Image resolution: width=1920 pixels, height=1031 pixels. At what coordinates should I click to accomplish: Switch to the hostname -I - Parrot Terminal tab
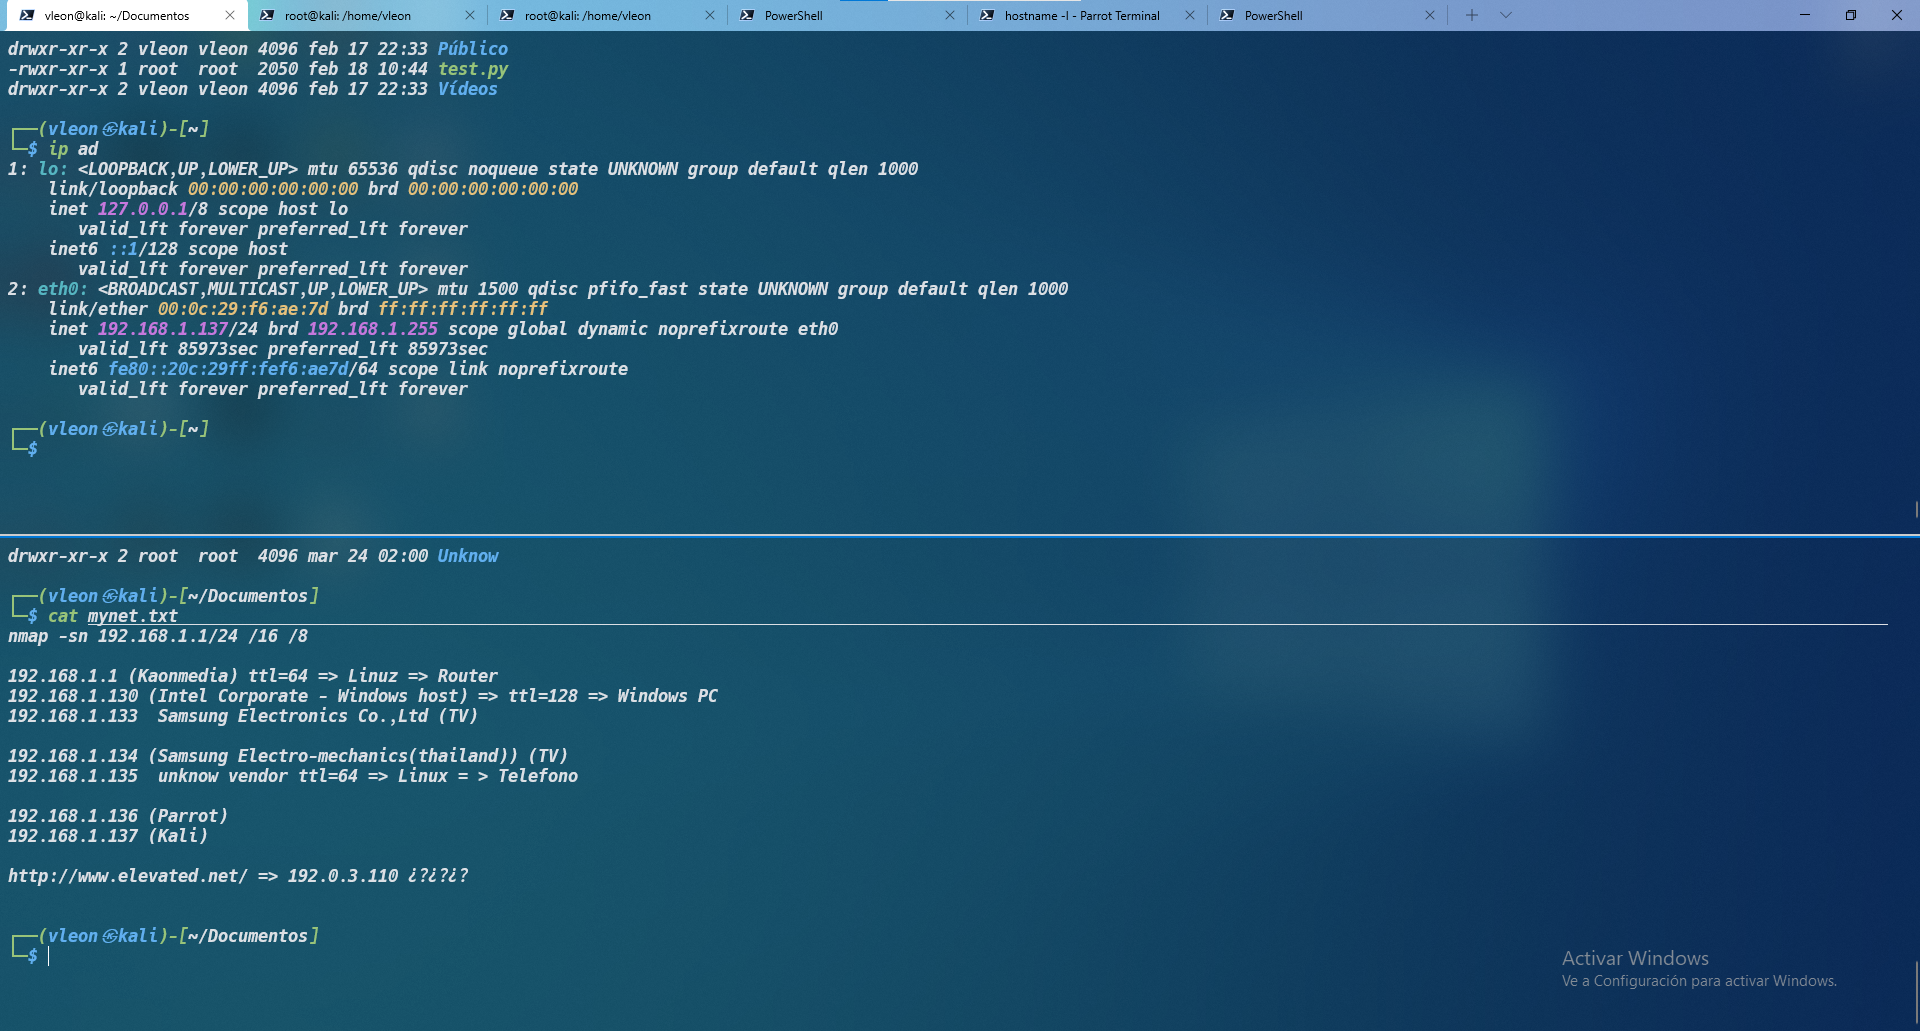tap(1081, 16)
